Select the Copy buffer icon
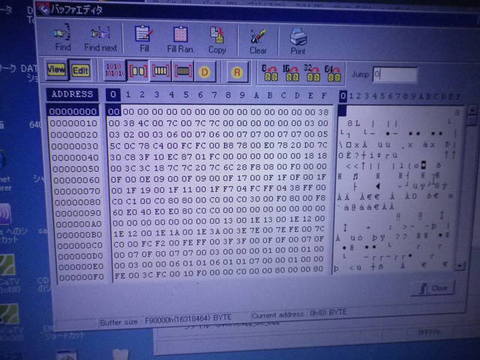Image resolution: width=480 pixels, height=360 pixels. tap(217, 41)
